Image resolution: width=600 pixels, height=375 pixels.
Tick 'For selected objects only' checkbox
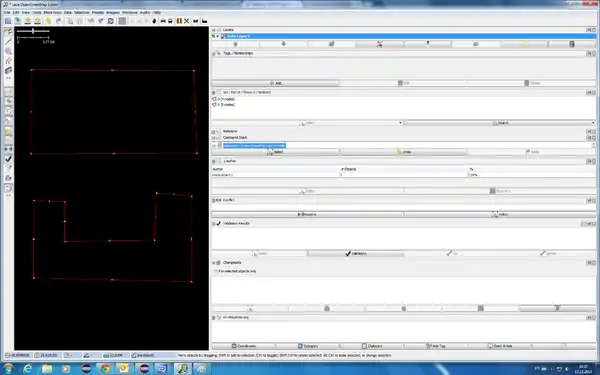pyautogui.click(x=215, y=271)
